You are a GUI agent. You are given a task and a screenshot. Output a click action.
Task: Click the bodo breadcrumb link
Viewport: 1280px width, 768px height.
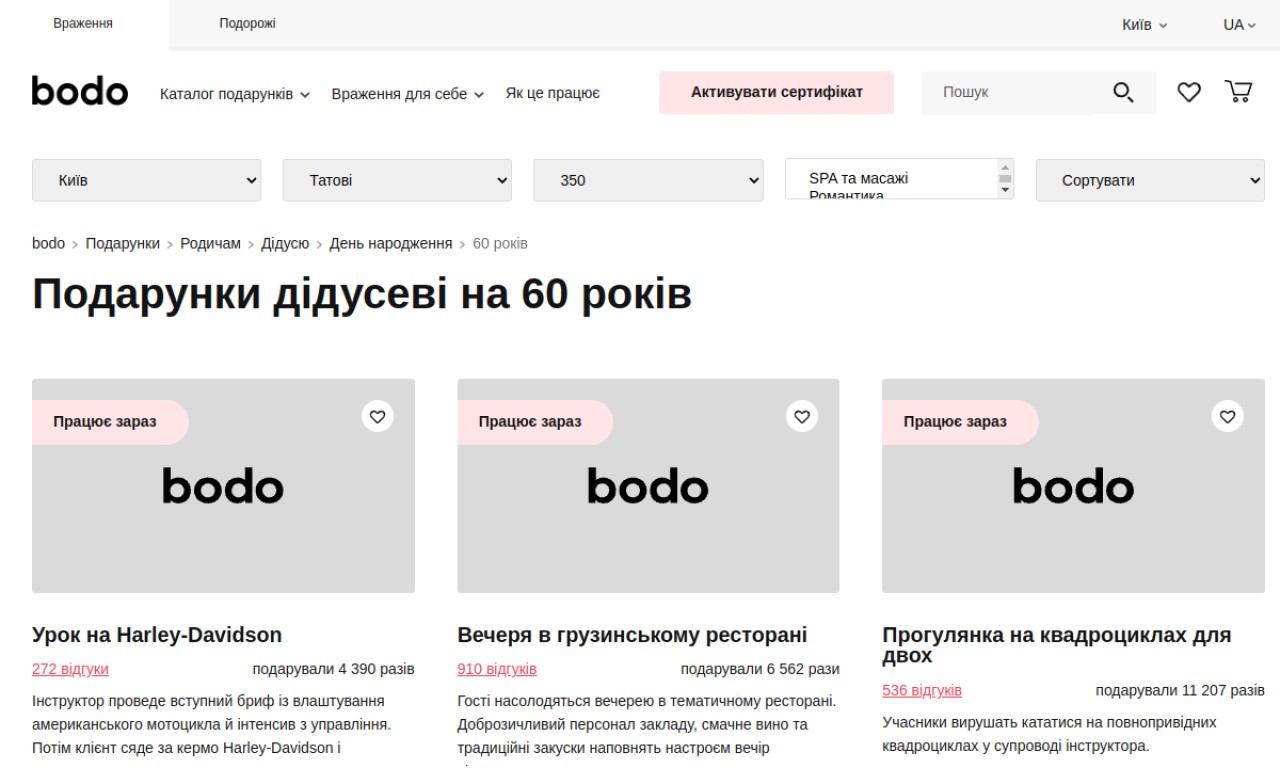[x=48, y=243]
